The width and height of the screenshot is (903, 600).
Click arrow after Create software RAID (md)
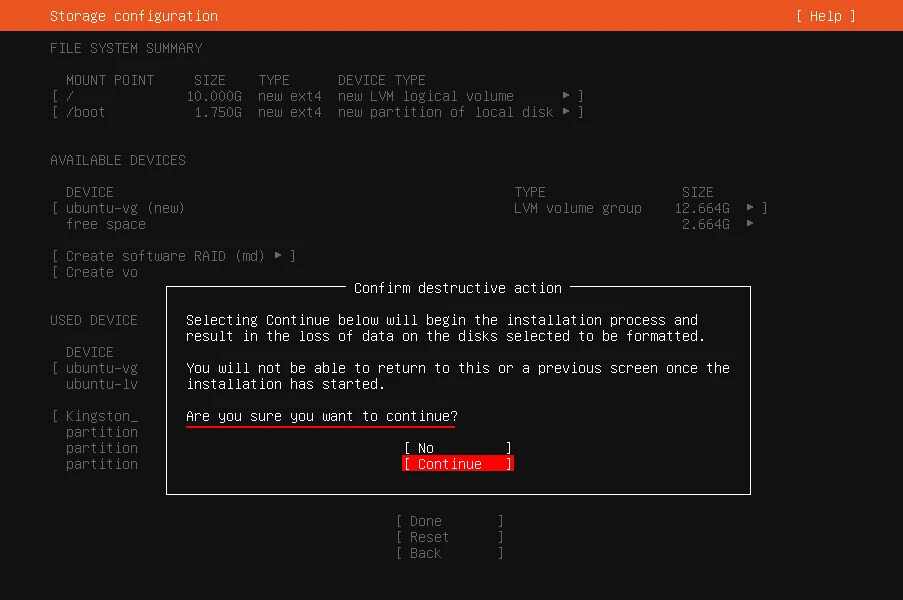tap(278, 256)
